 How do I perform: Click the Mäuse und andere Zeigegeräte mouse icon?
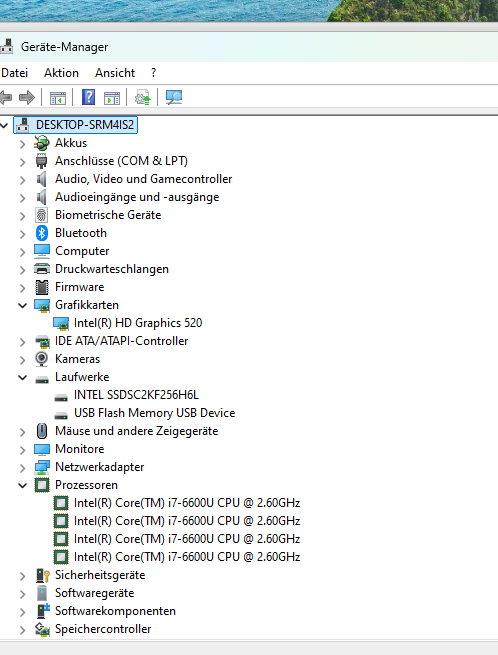coord(41,431)
